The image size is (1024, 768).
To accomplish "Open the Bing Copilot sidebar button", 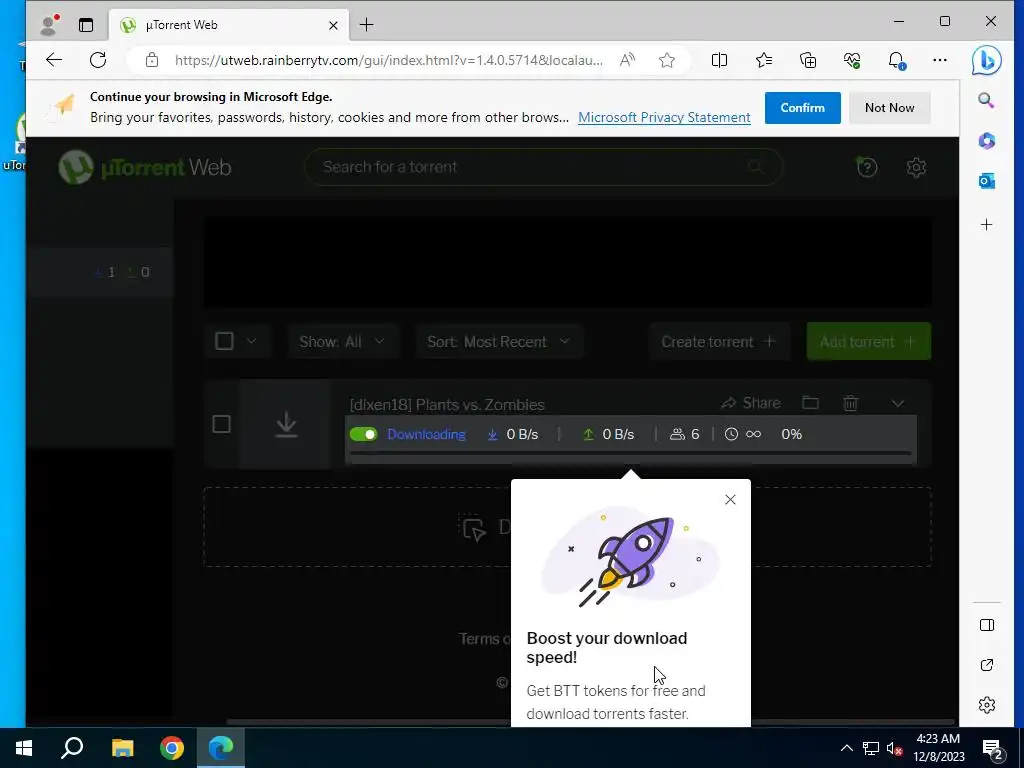I will 986,60.
